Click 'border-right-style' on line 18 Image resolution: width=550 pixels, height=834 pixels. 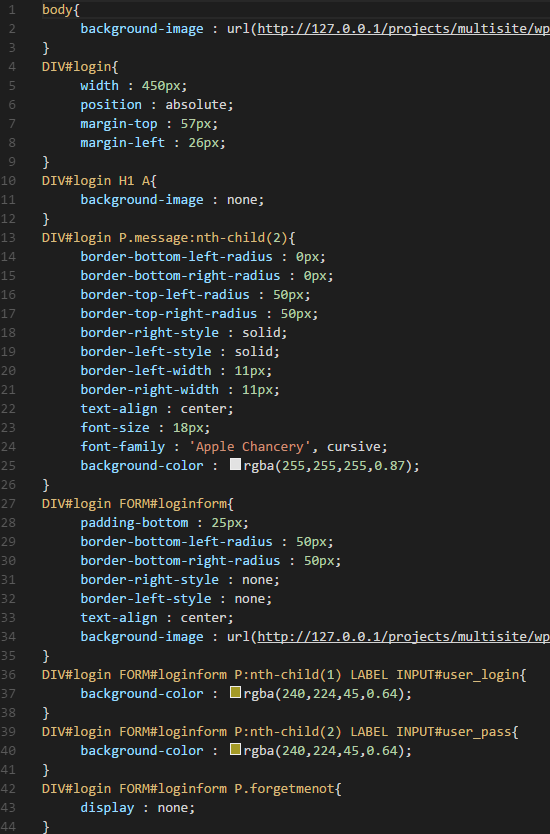pyautogui.click(x=149, y=333)
